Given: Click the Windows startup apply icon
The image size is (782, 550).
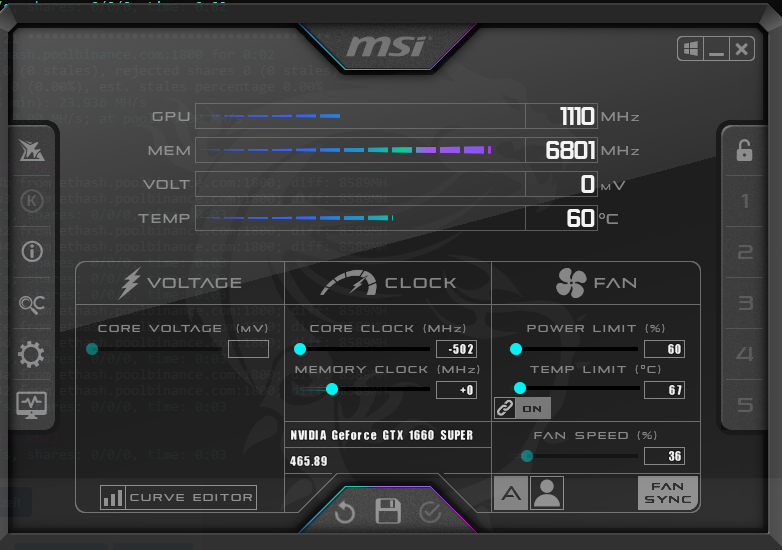Looking at the screenshot, I should (x=691, y=49).
